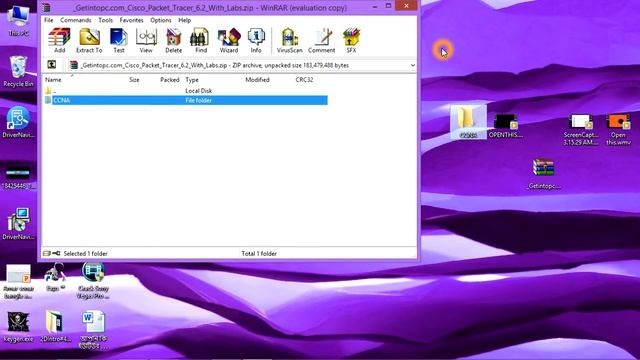Viewport: 640px width, 360px height.
Task: Open the Commands menu
Action: pos(76,20)
